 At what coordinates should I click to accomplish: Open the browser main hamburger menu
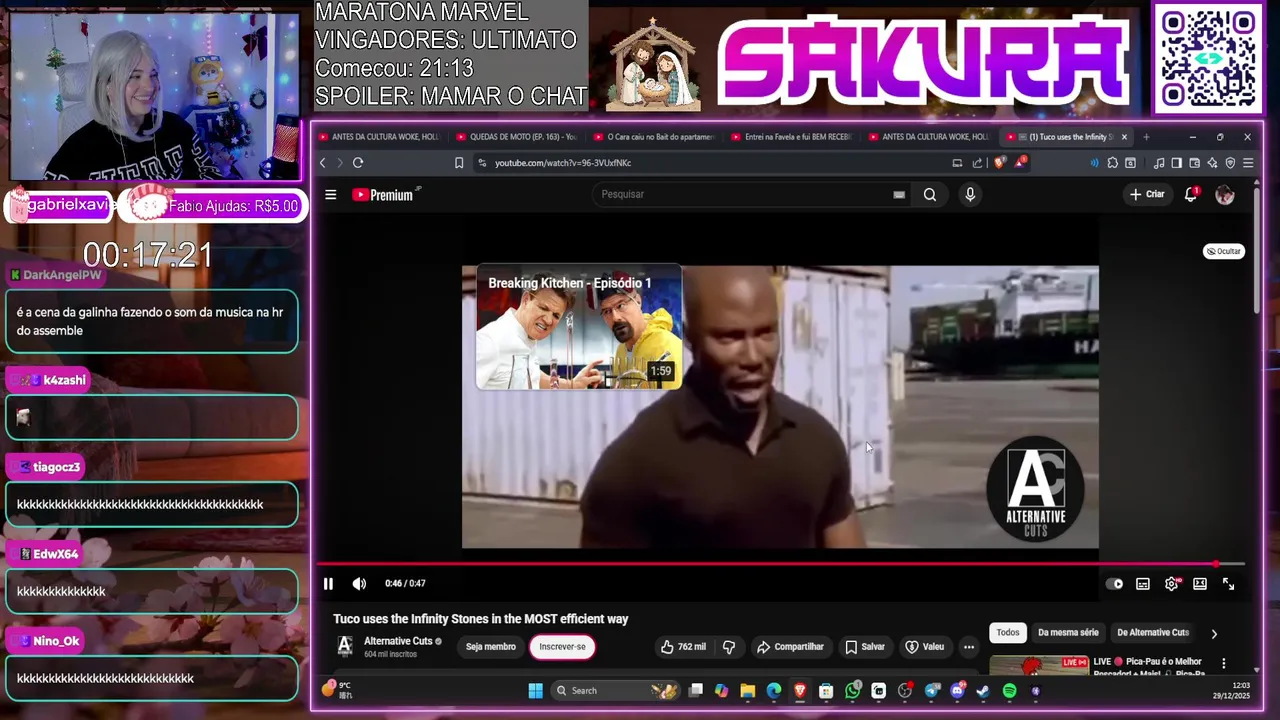pyautogui.click(x=1247, y=163)
